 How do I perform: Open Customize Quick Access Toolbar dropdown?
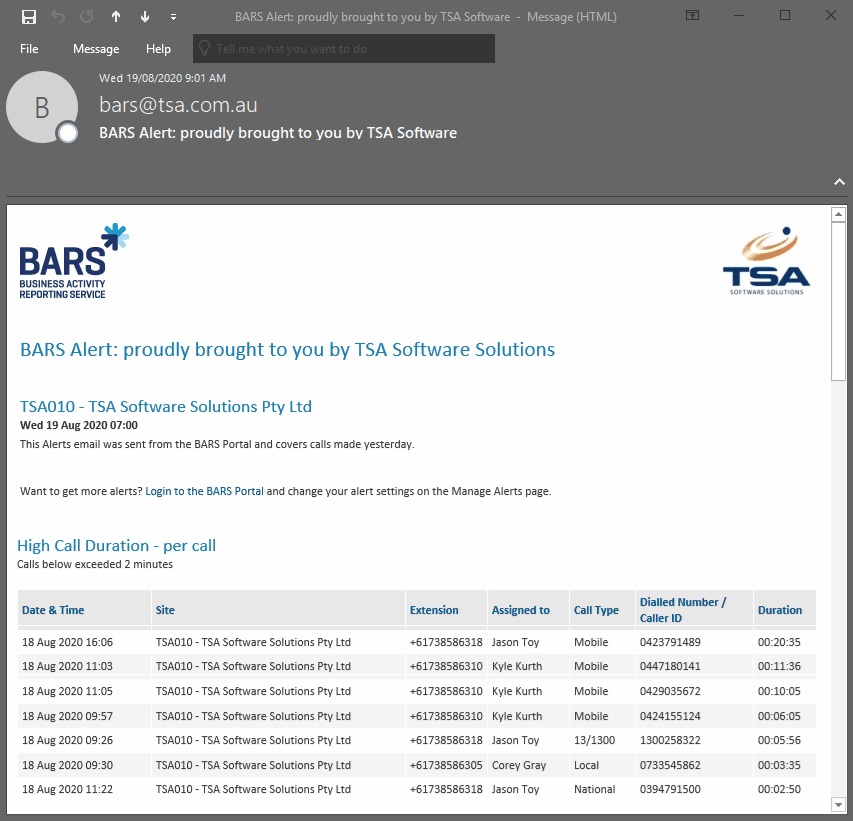174,17
